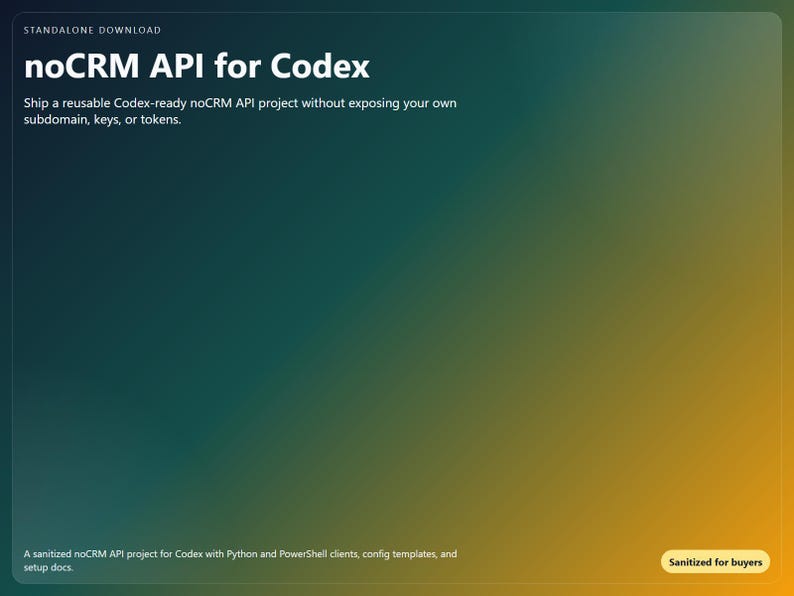Screen dimensions: 794x596
Task: Click the "STANDALONE DOWNLOAD" label
Action: click(92, 30)
